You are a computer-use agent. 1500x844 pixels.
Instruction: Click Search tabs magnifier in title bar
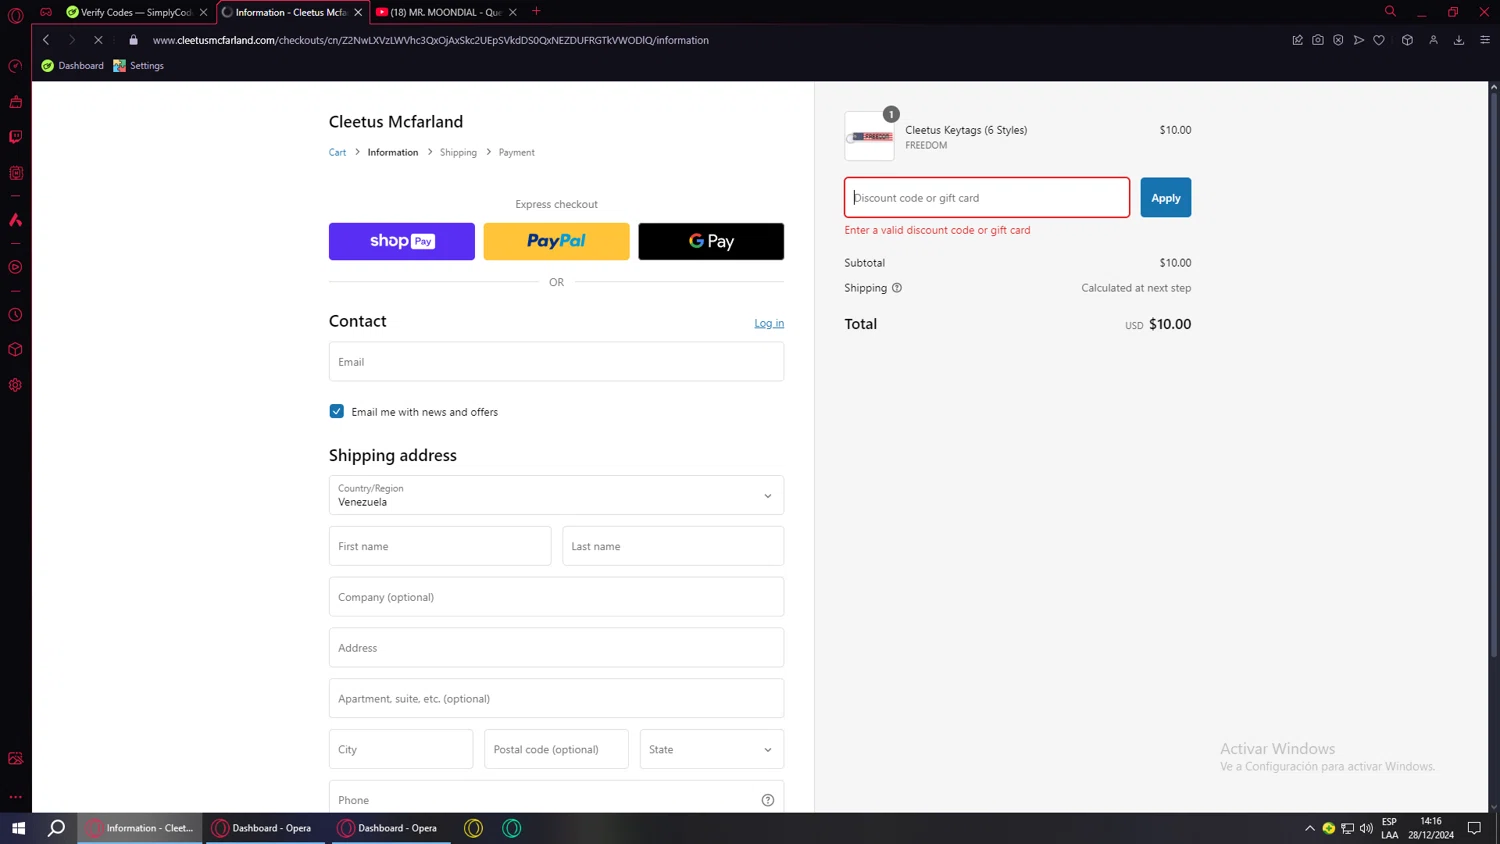1390,12
